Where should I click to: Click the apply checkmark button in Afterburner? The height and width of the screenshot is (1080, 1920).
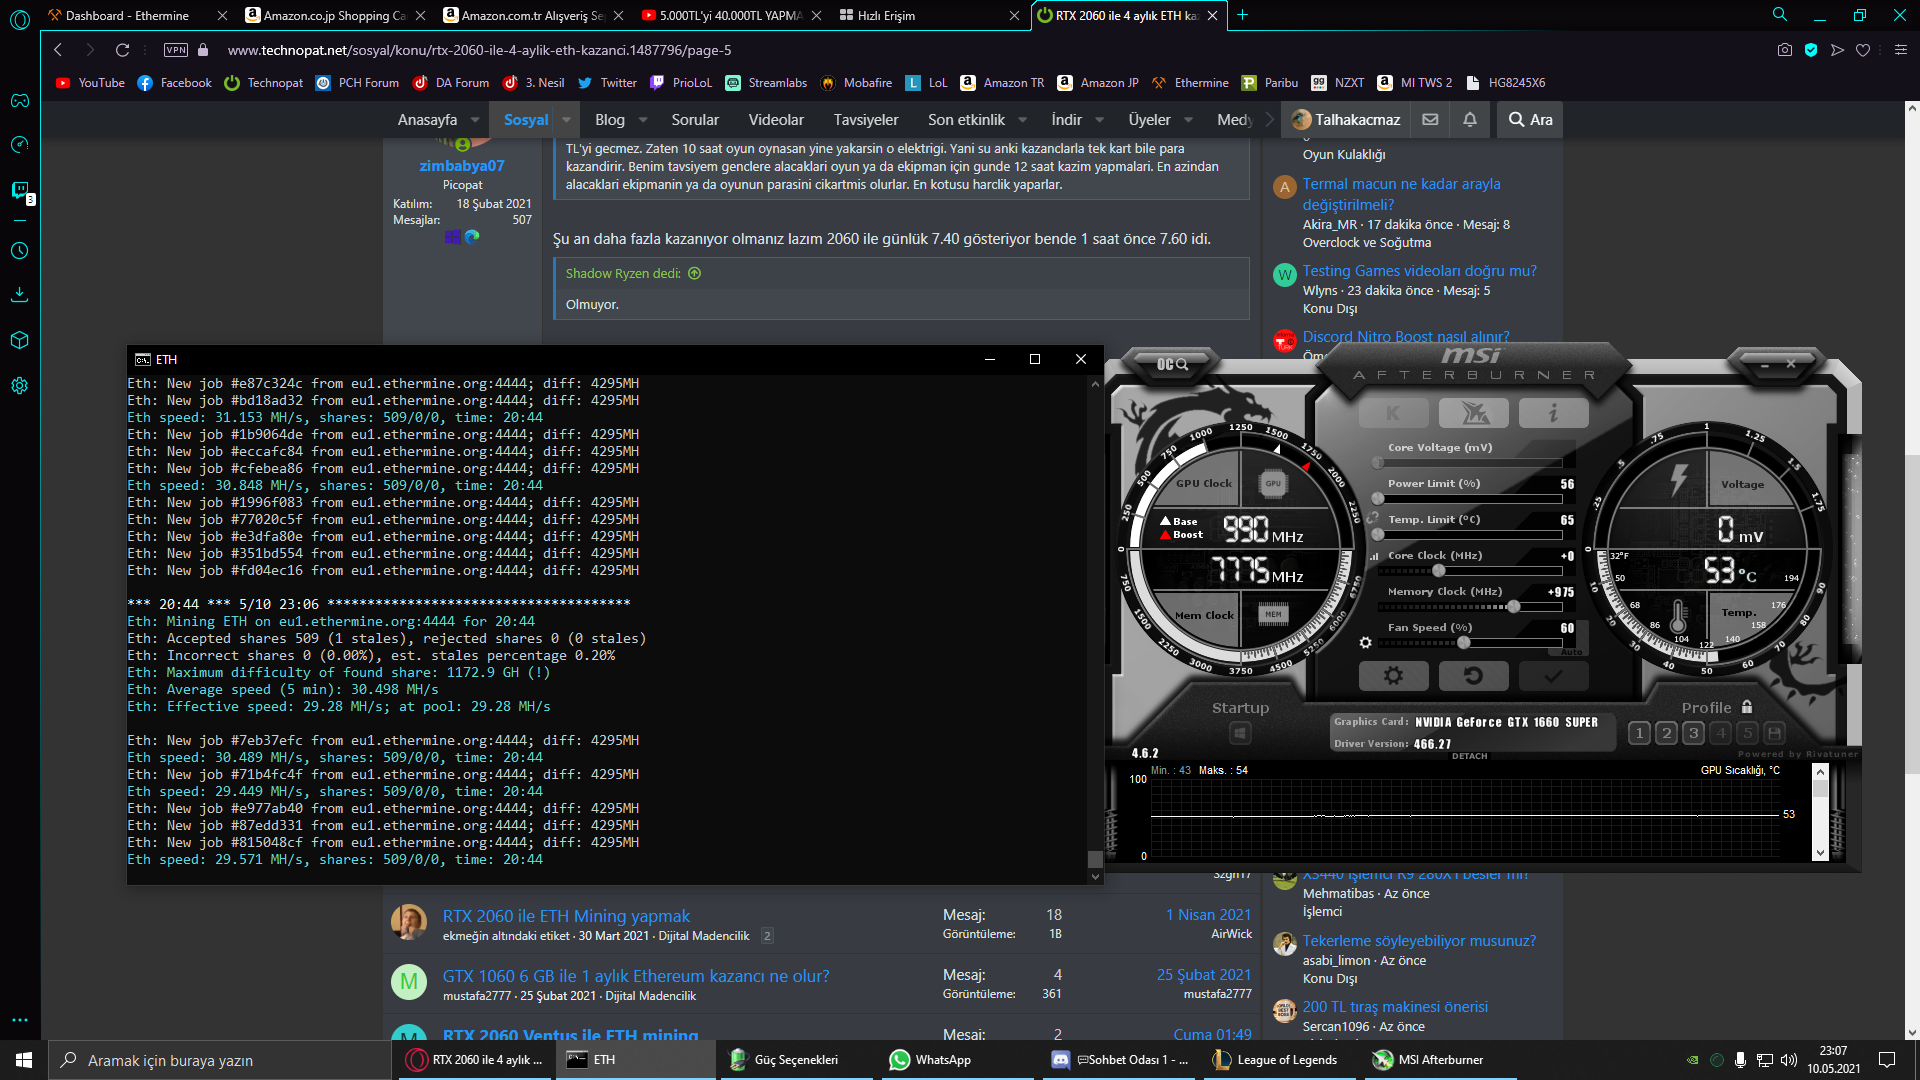(x=1553, y=677)
